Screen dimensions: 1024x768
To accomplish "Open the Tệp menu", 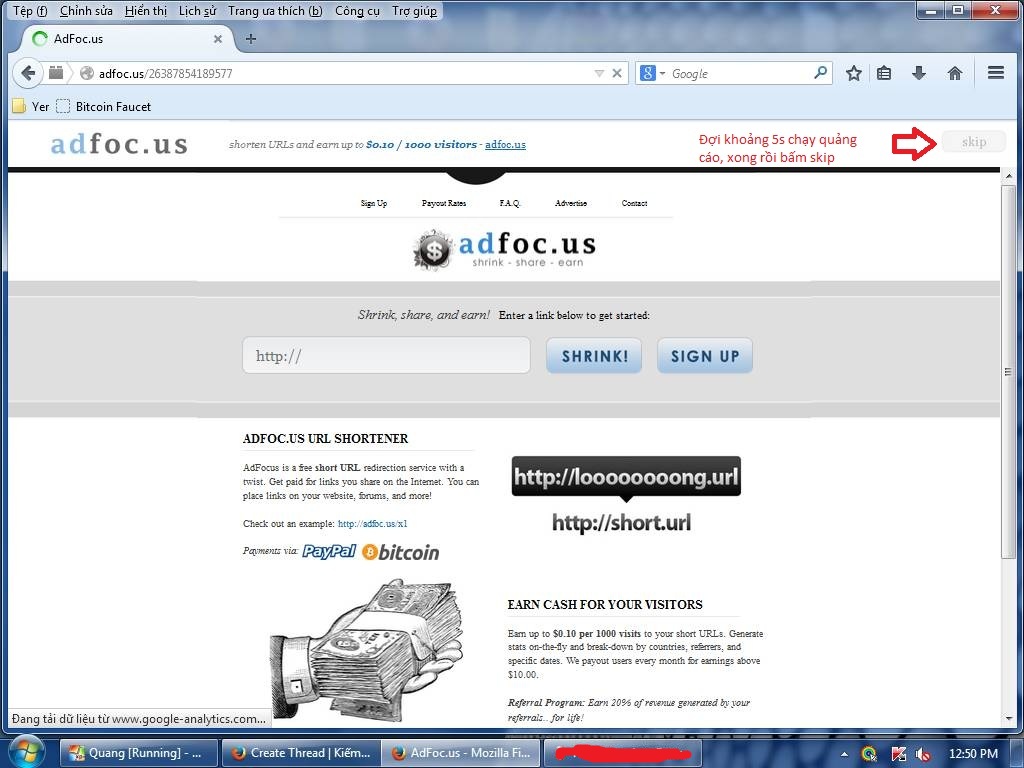I will [x=30, y=10].
